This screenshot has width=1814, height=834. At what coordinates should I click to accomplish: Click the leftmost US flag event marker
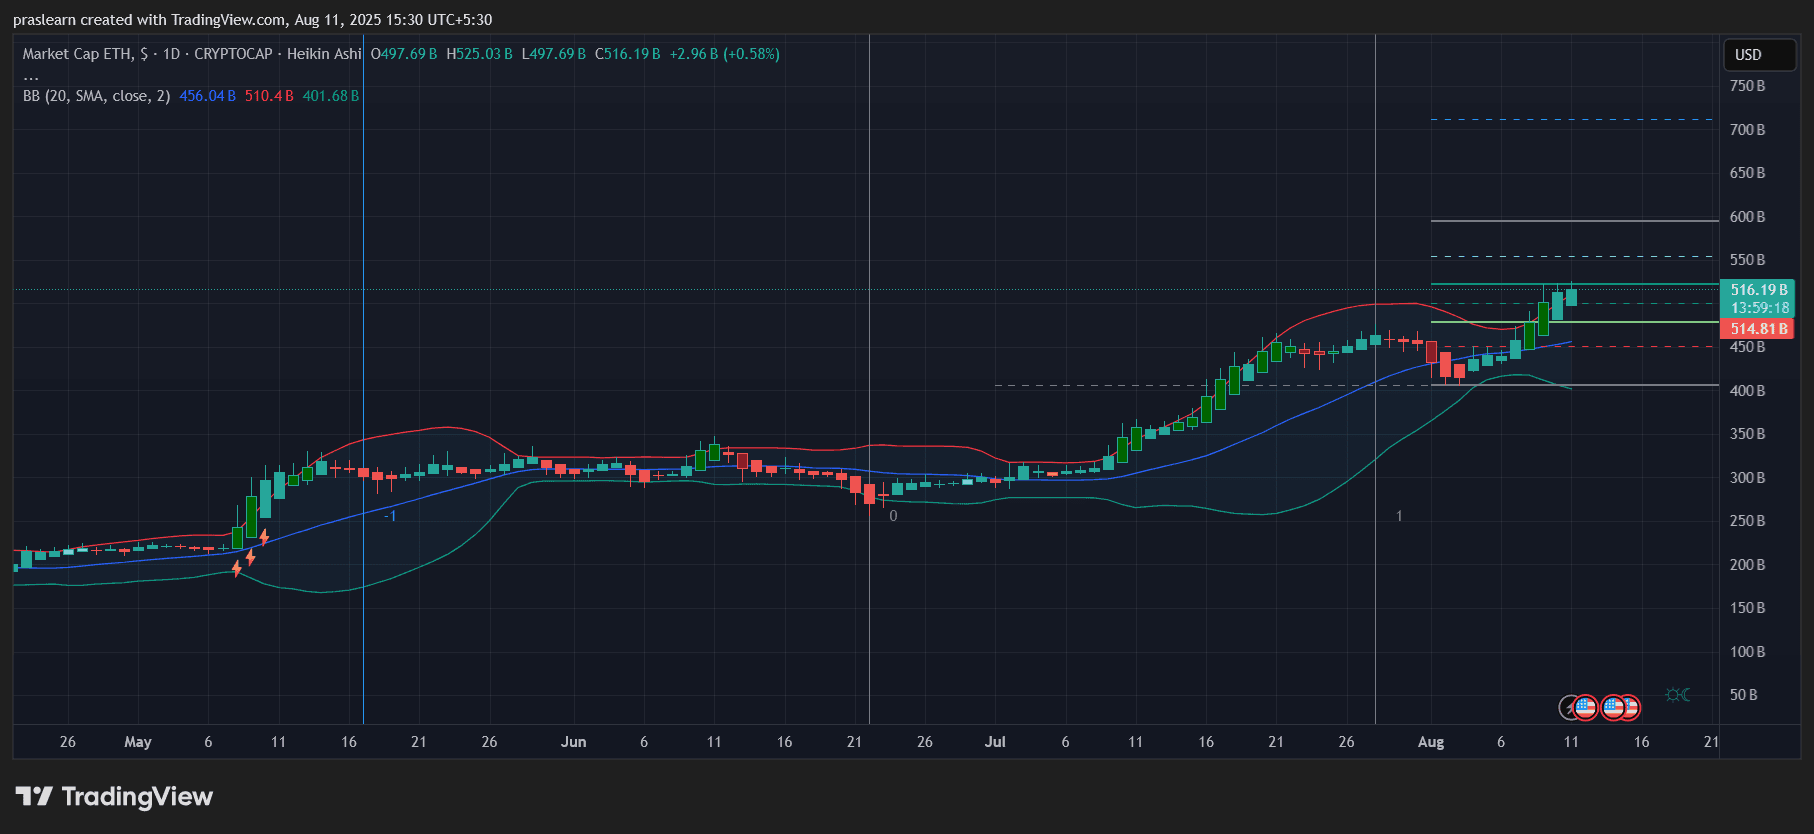[1585, 708]
